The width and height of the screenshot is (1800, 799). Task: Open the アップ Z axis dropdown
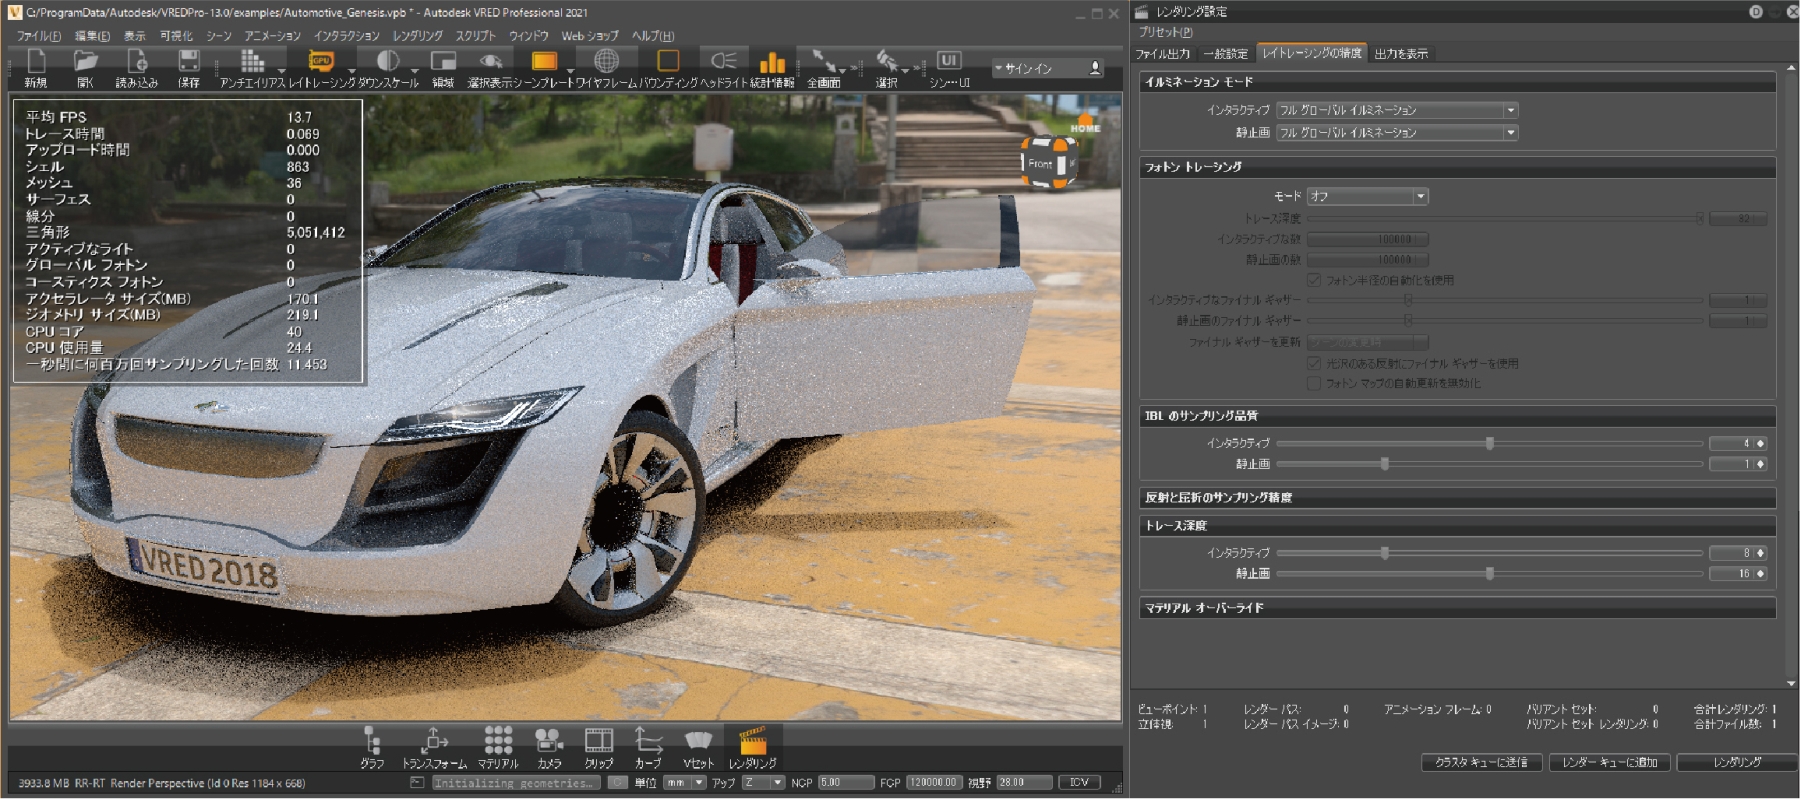tap(763, 783)
